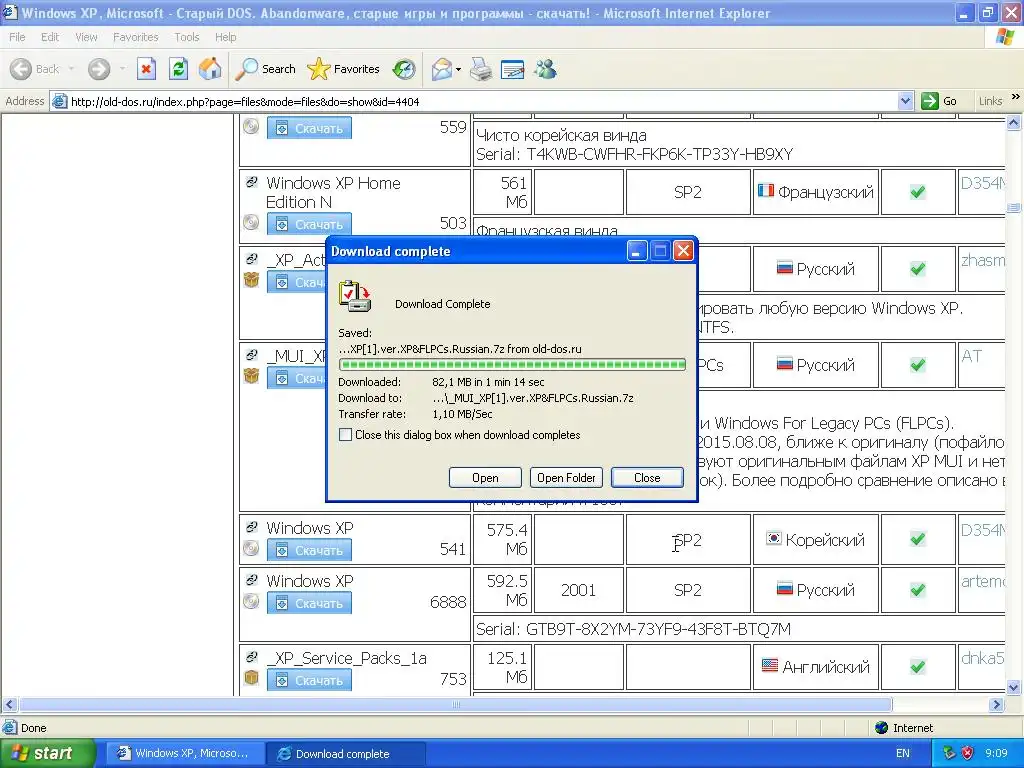This screenshot has height=768, width=1024.
Task: Click Скачать button for _XP_Service_Packs_1a
Action: (x=309, y=680)
